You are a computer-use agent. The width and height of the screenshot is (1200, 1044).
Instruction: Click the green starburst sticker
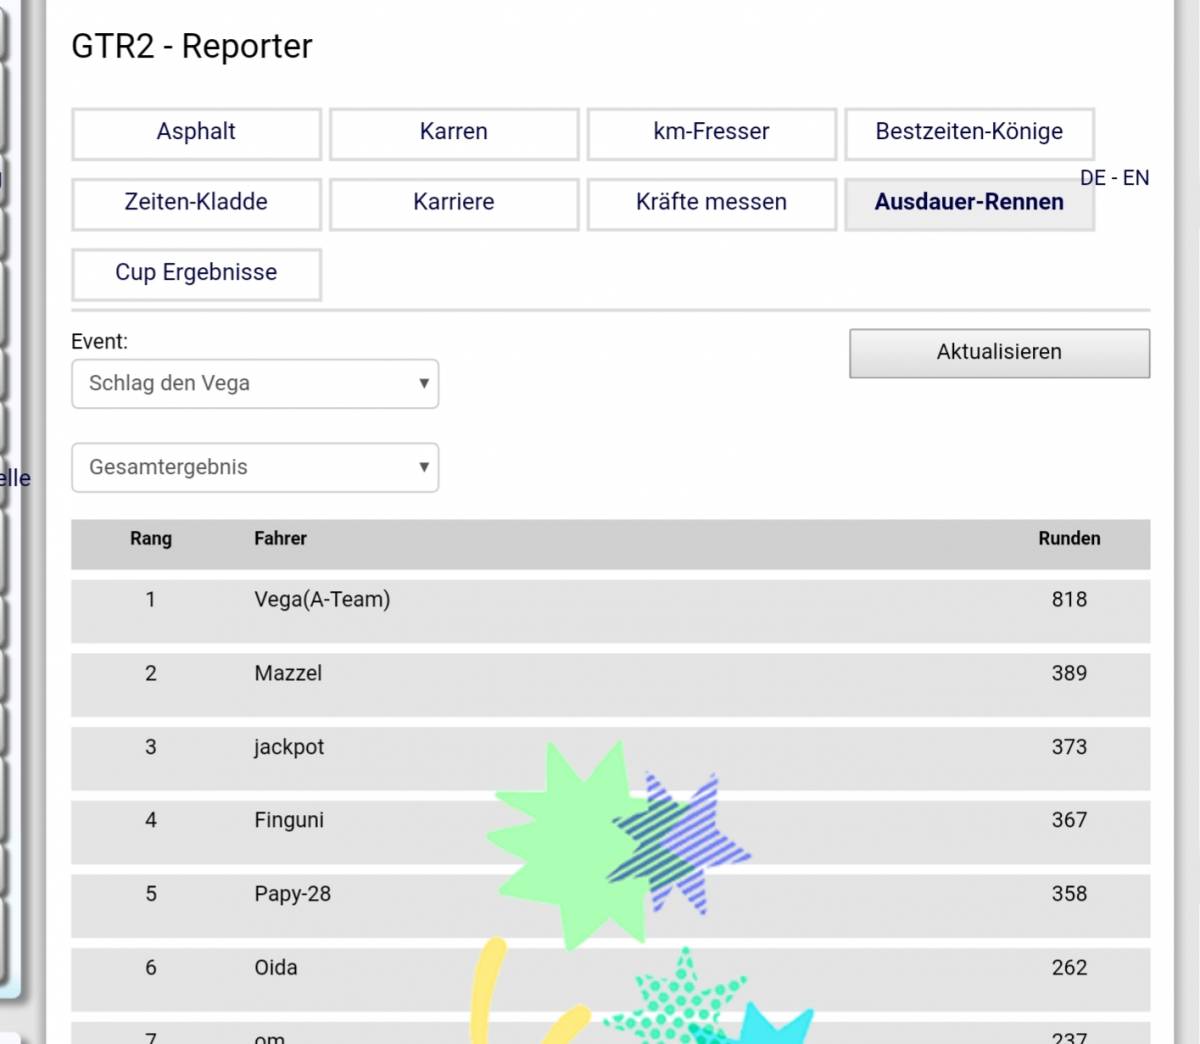[x=560, y=850]
